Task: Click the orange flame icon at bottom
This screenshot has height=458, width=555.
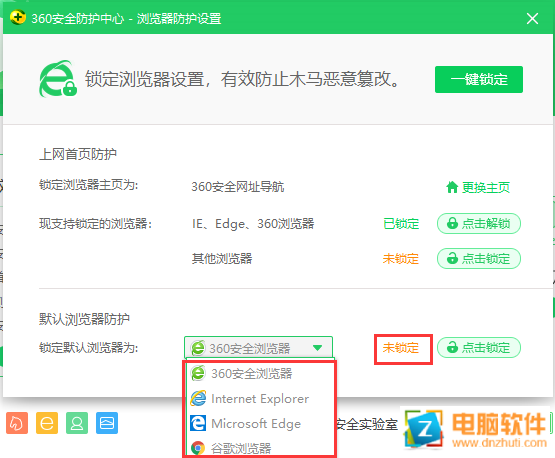Action: tap(17, 423)
